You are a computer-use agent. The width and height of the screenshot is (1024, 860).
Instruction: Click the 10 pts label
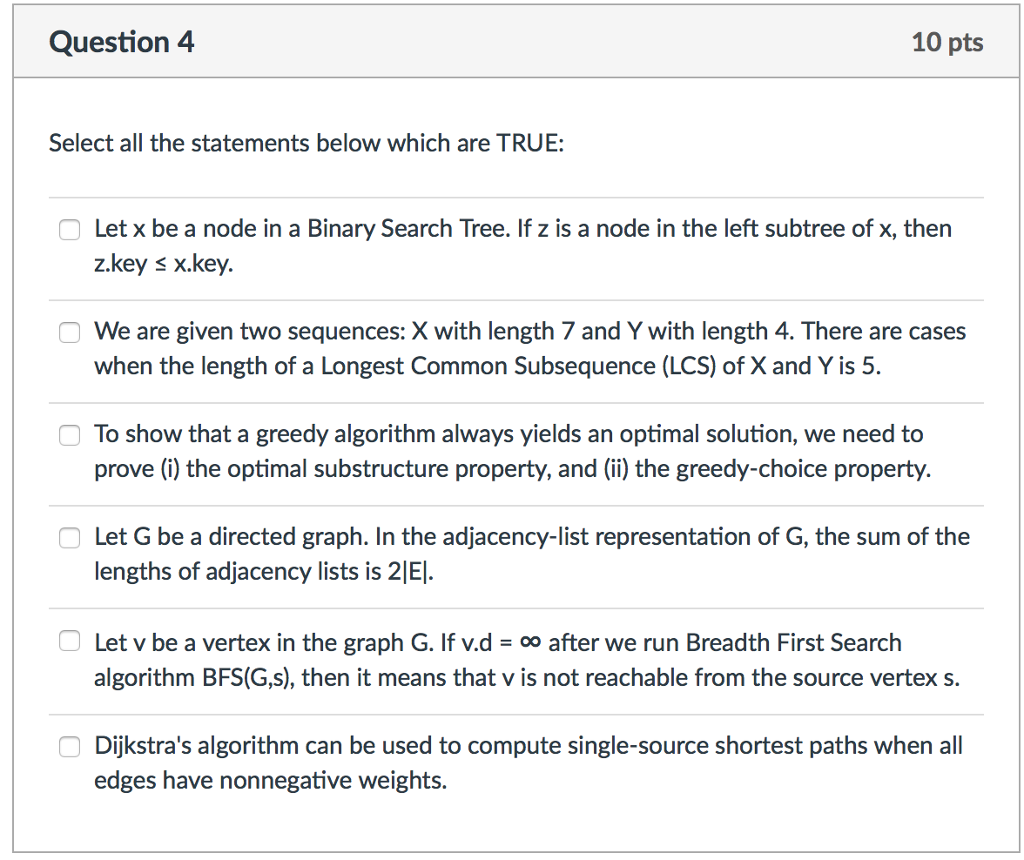point(947,42)
